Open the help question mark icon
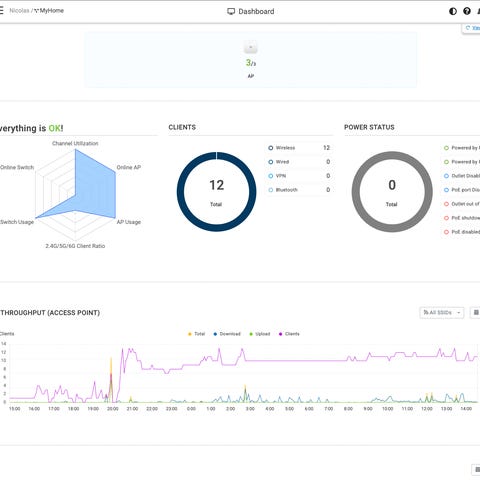The image size is (480, 480). (467, 11)
